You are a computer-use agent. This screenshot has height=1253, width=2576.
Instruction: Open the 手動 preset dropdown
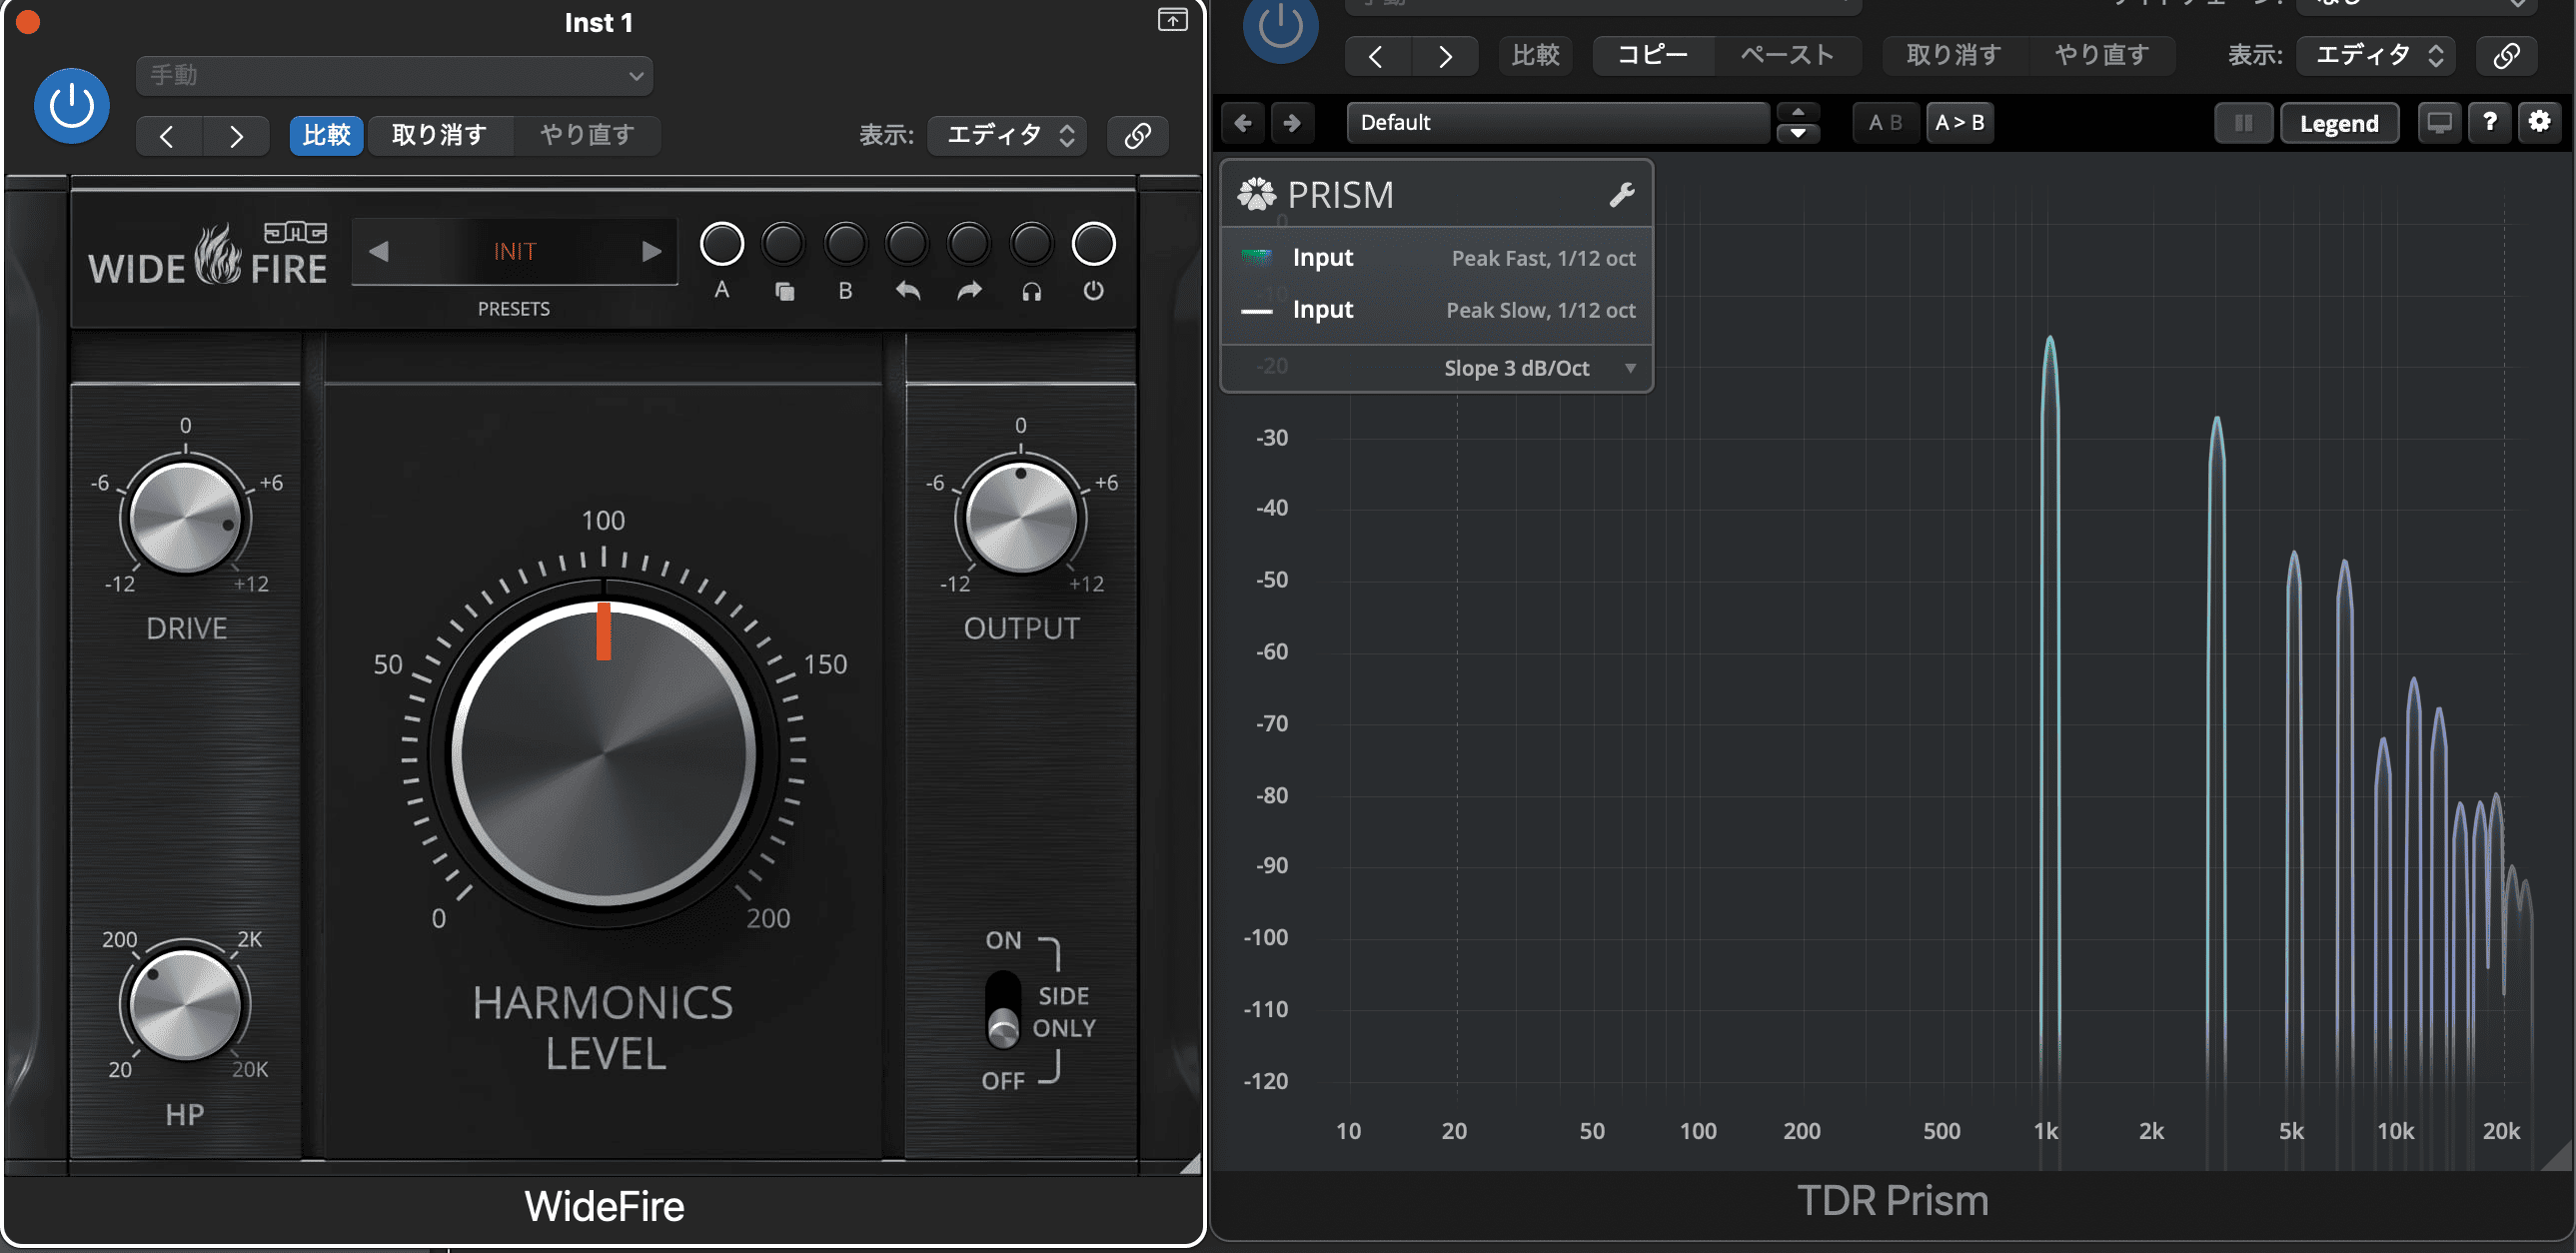(x=394, y=76)
